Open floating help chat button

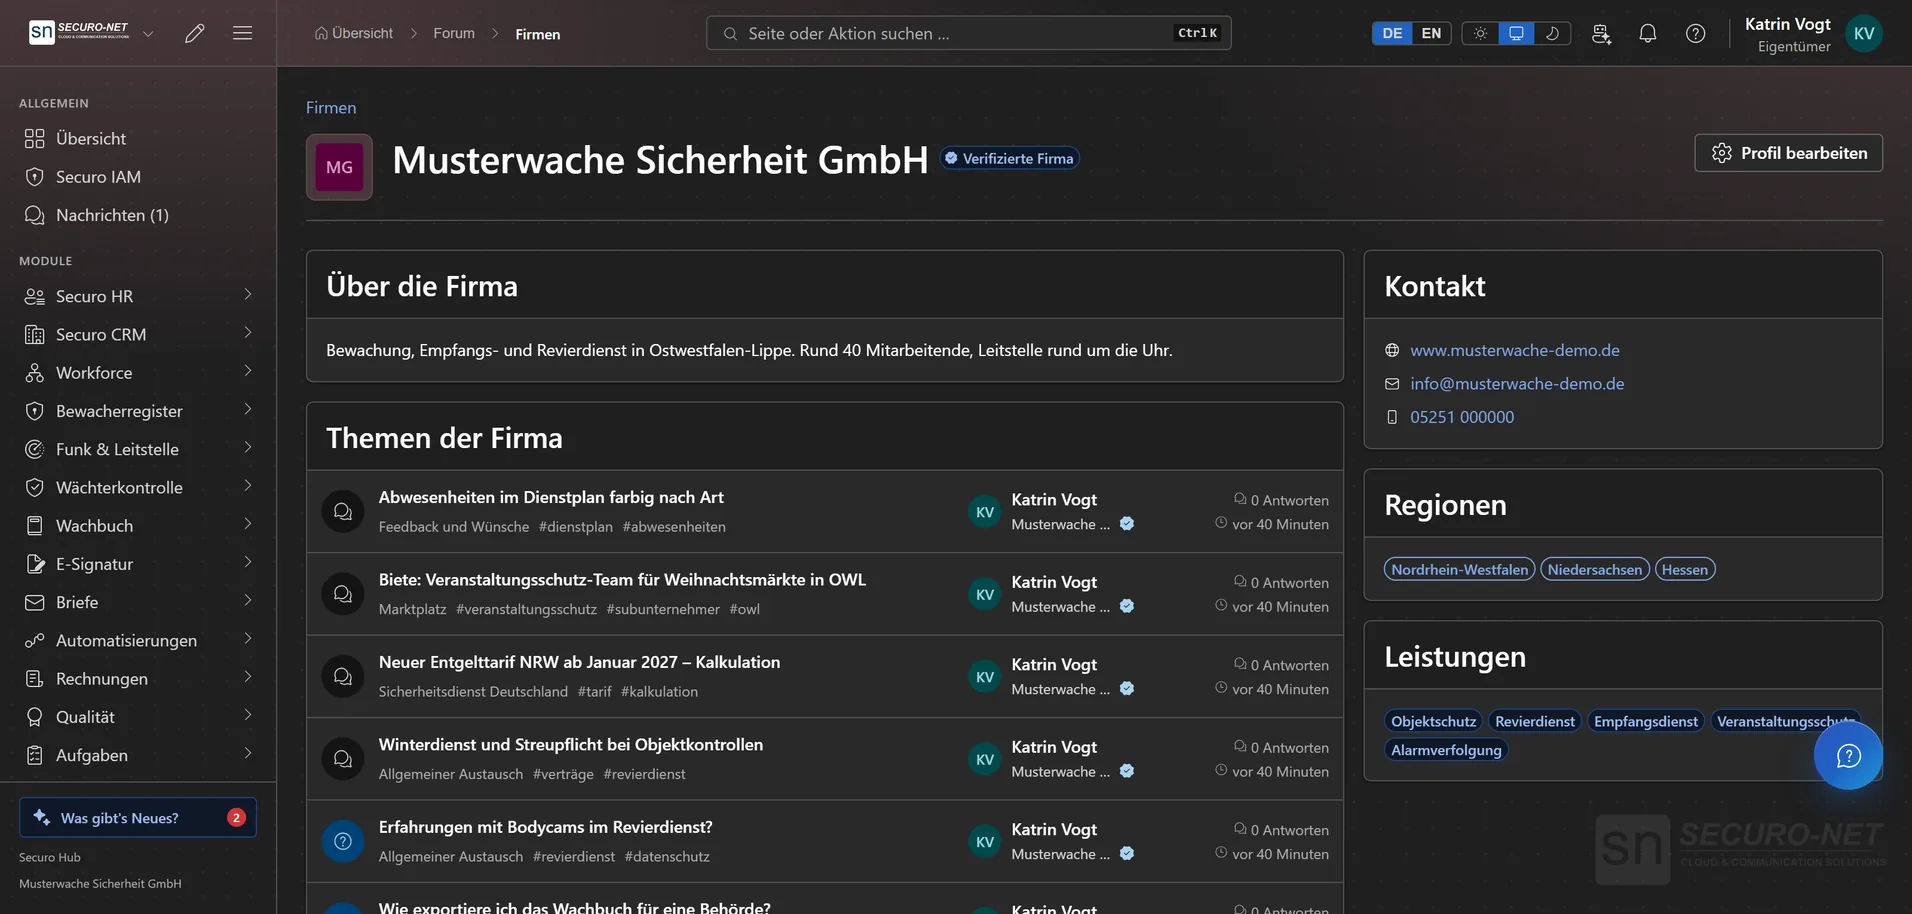pos(1848,756)
